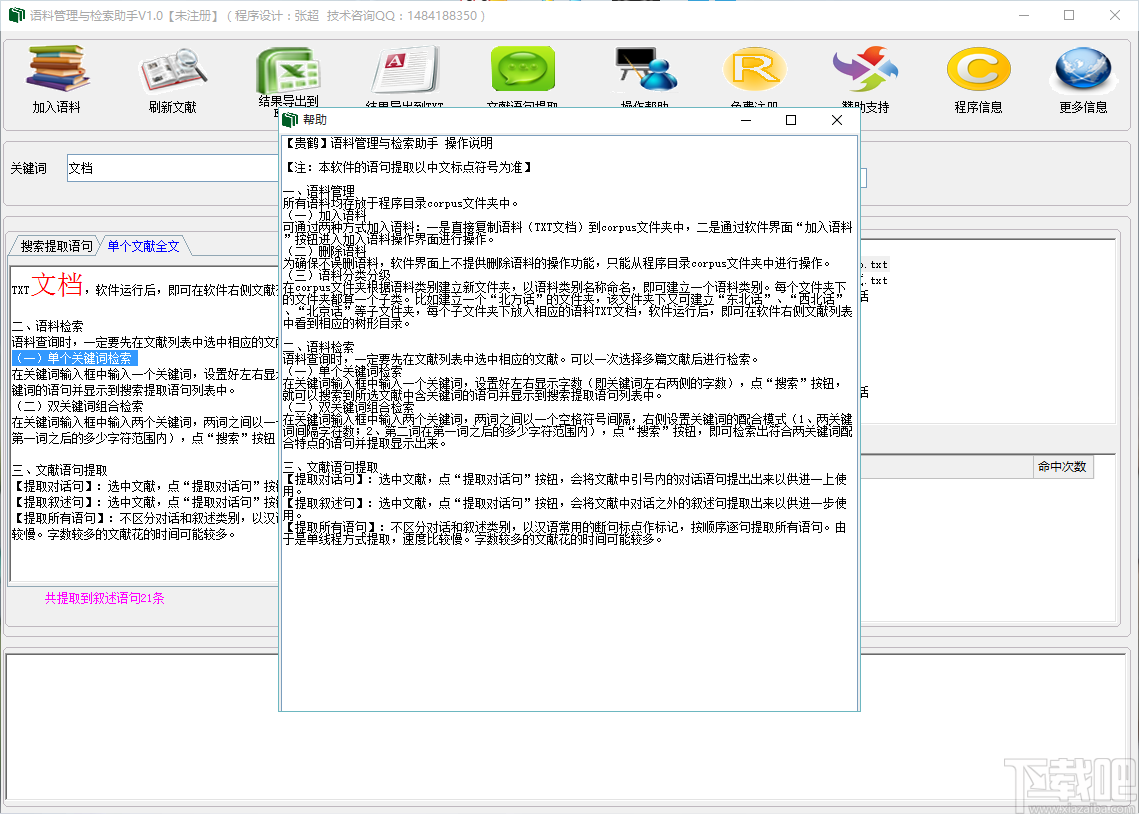Click 二、语料检索 heading in main text
Screen dimensions: 1139x814
(x=47, y=326)
